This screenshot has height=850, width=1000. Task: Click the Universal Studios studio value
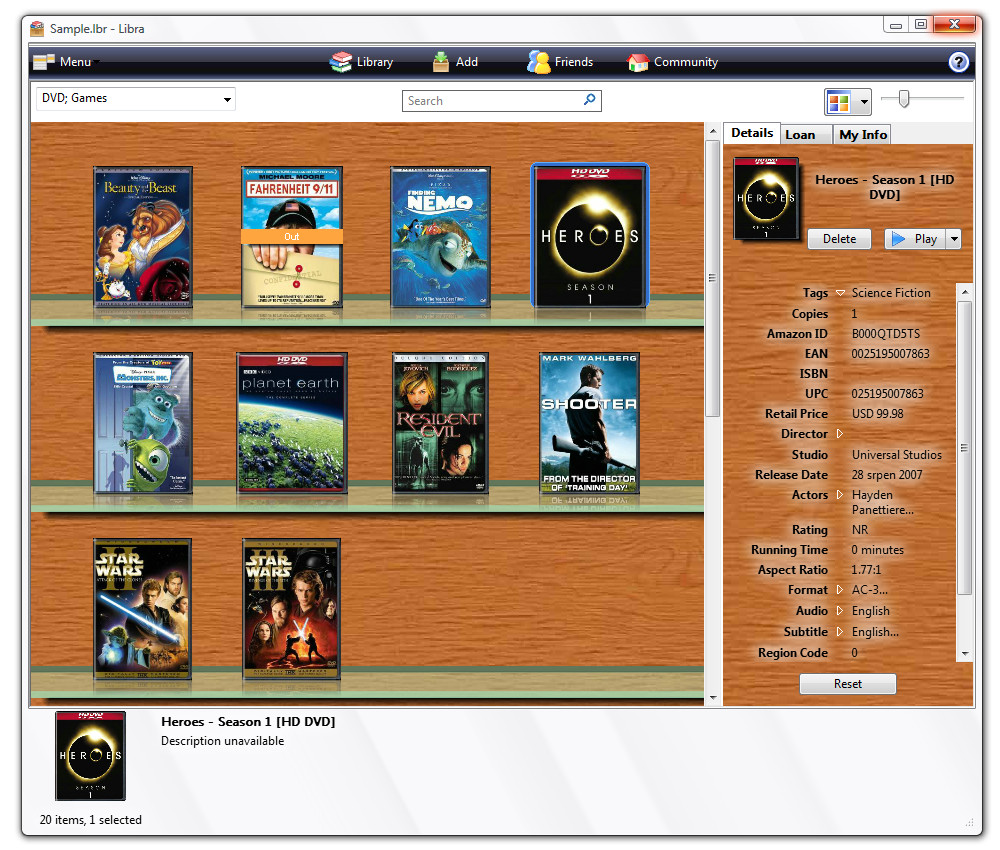coord(897,455)
